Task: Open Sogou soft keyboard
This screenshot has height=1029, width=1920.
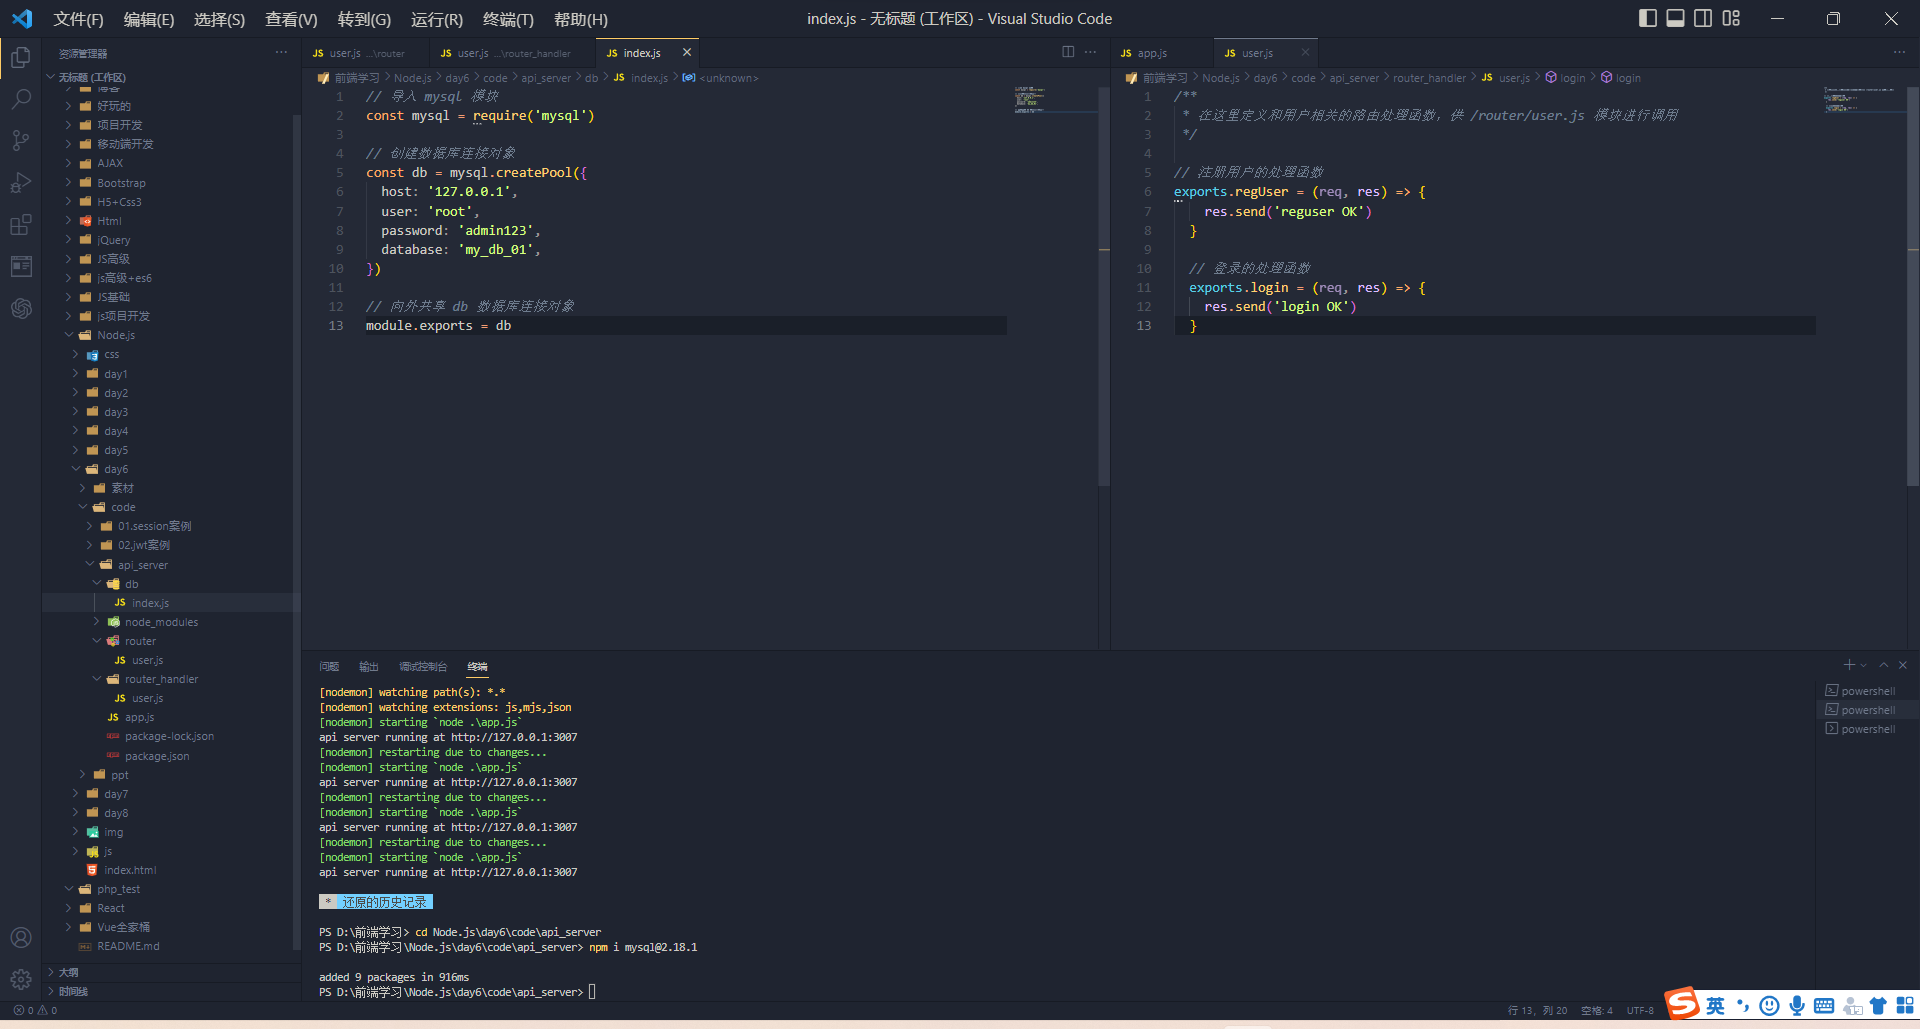Action: click(x=1824, y=1006)
